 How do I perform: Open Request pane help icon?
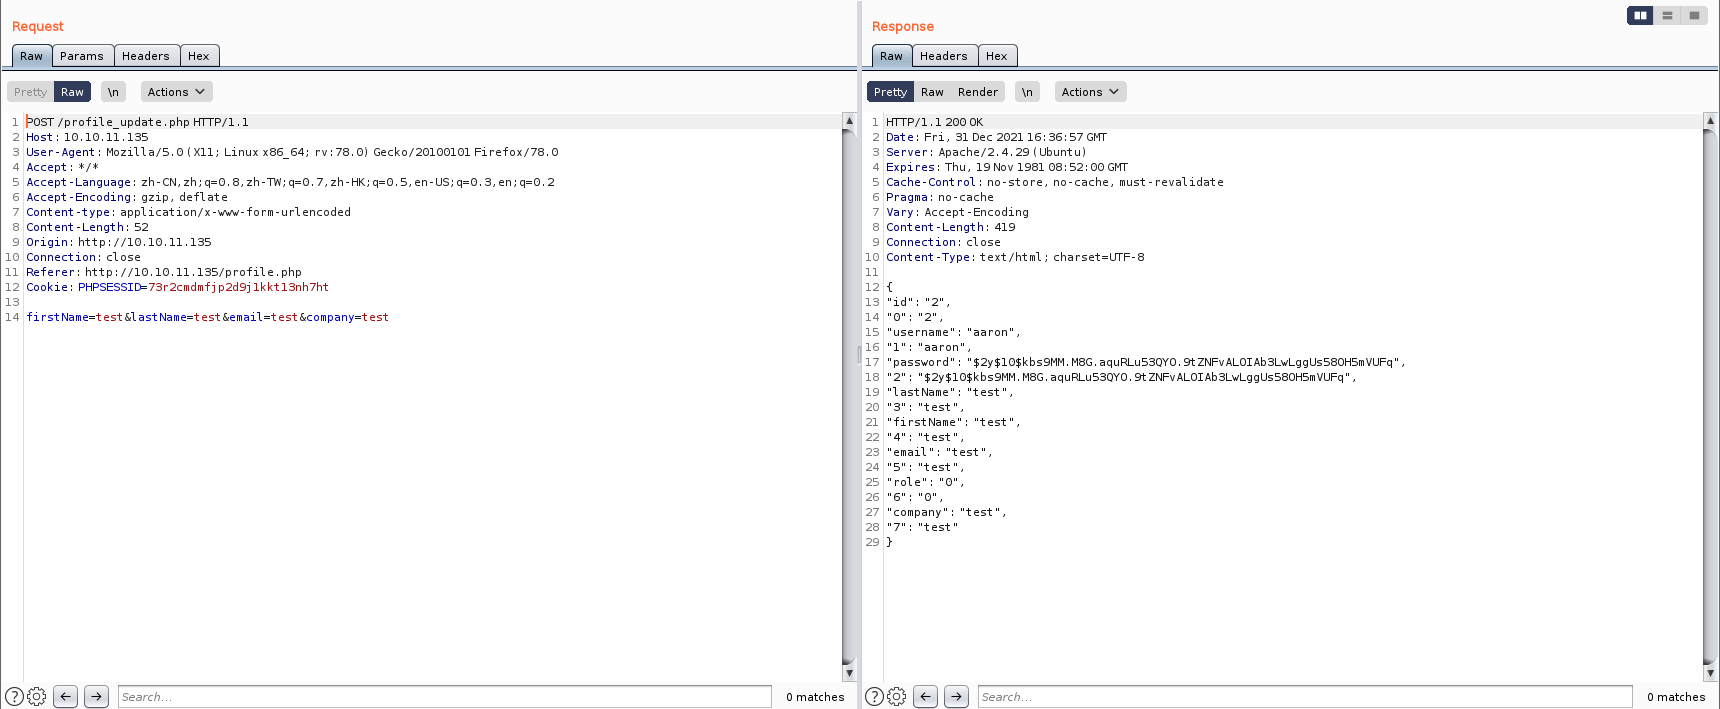pyautogui.click(x=14, y=697)
